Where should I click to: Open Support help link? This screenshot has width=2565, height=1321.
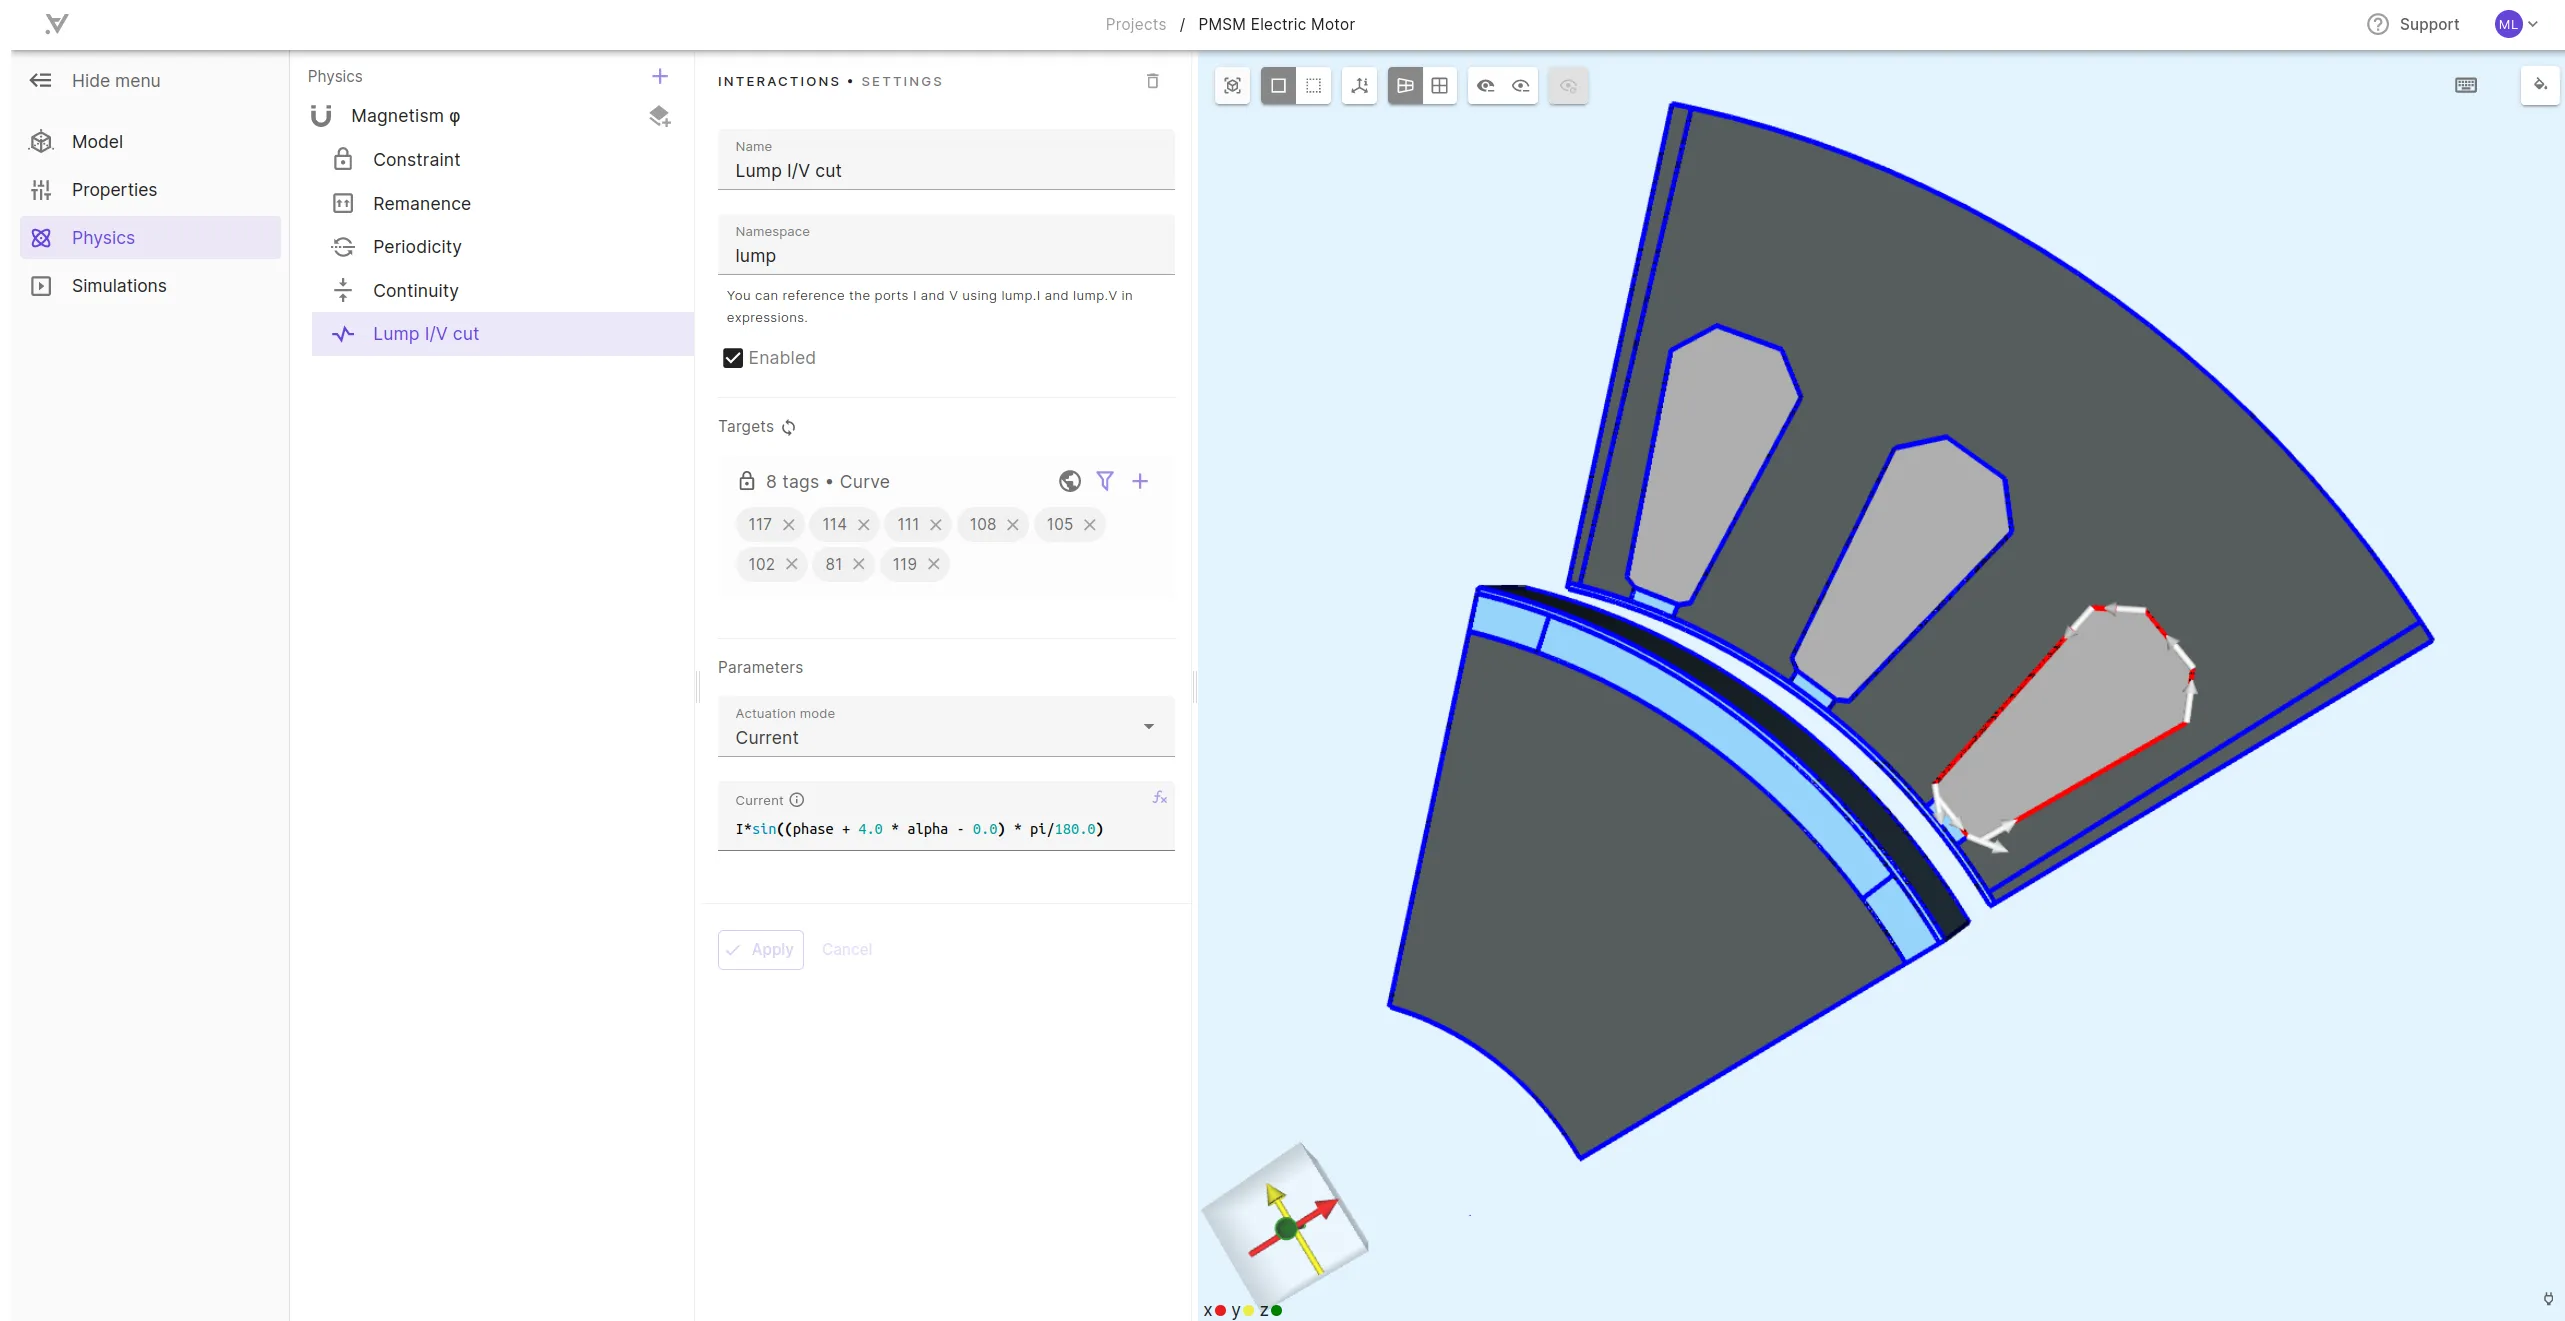pos(2413,24)
